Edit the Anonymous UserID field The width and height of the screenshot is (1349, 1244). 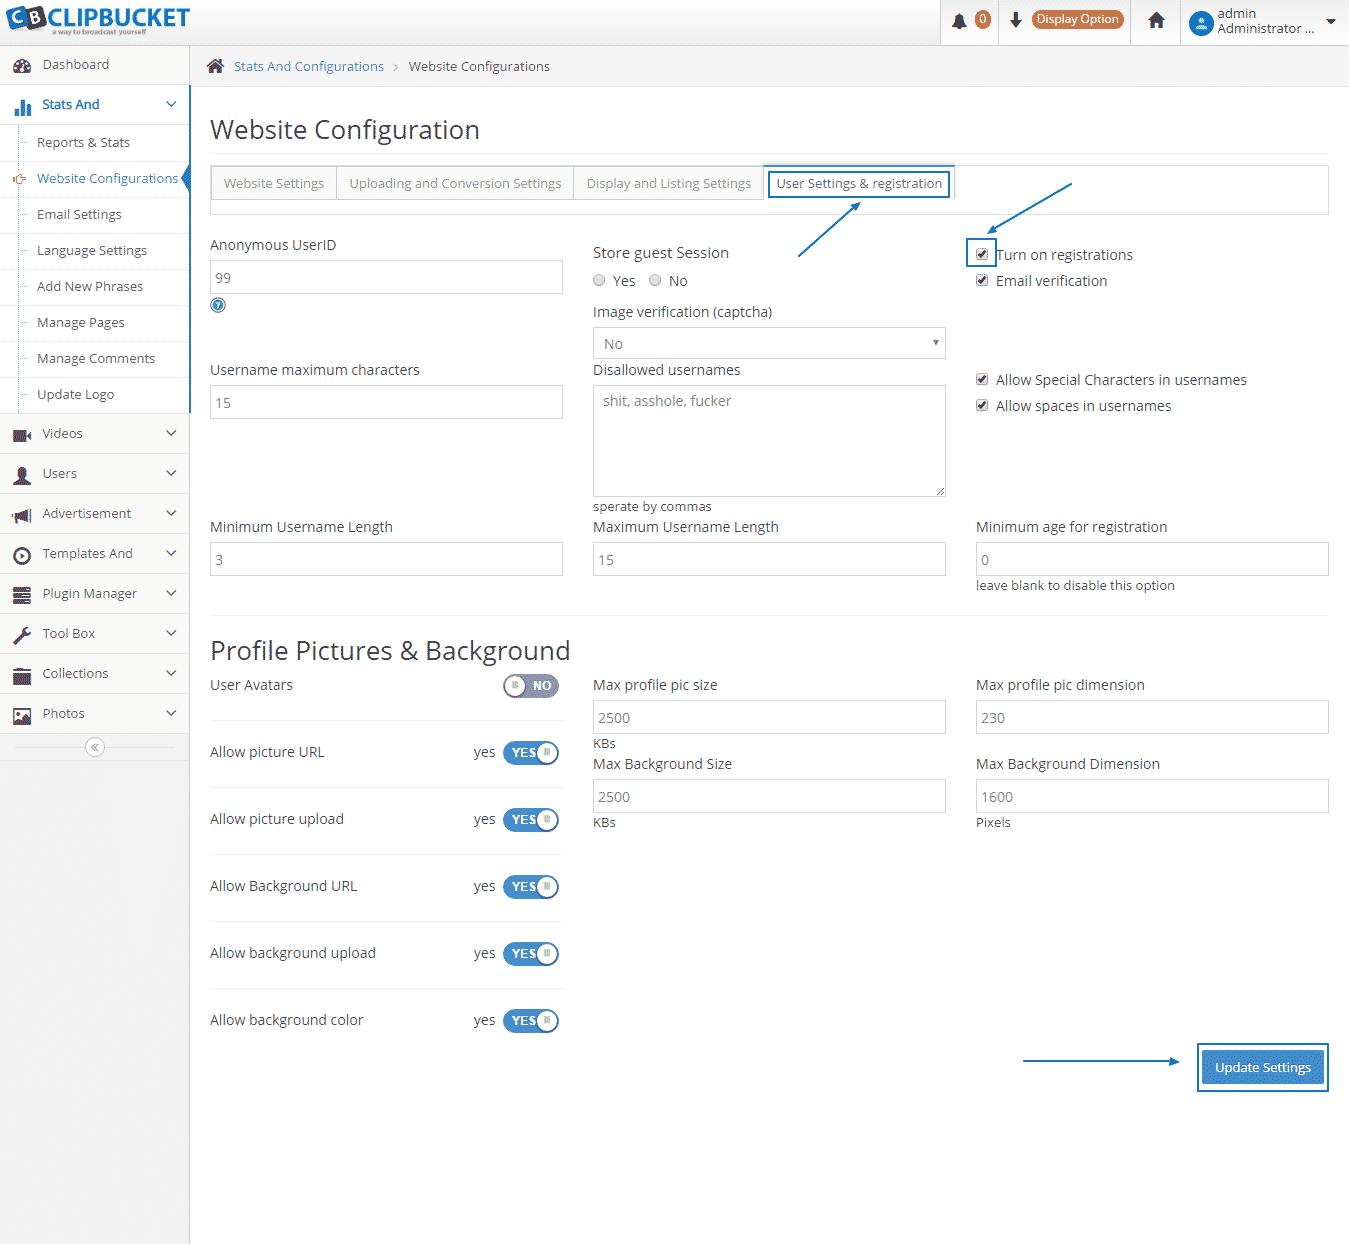point(385,277)
